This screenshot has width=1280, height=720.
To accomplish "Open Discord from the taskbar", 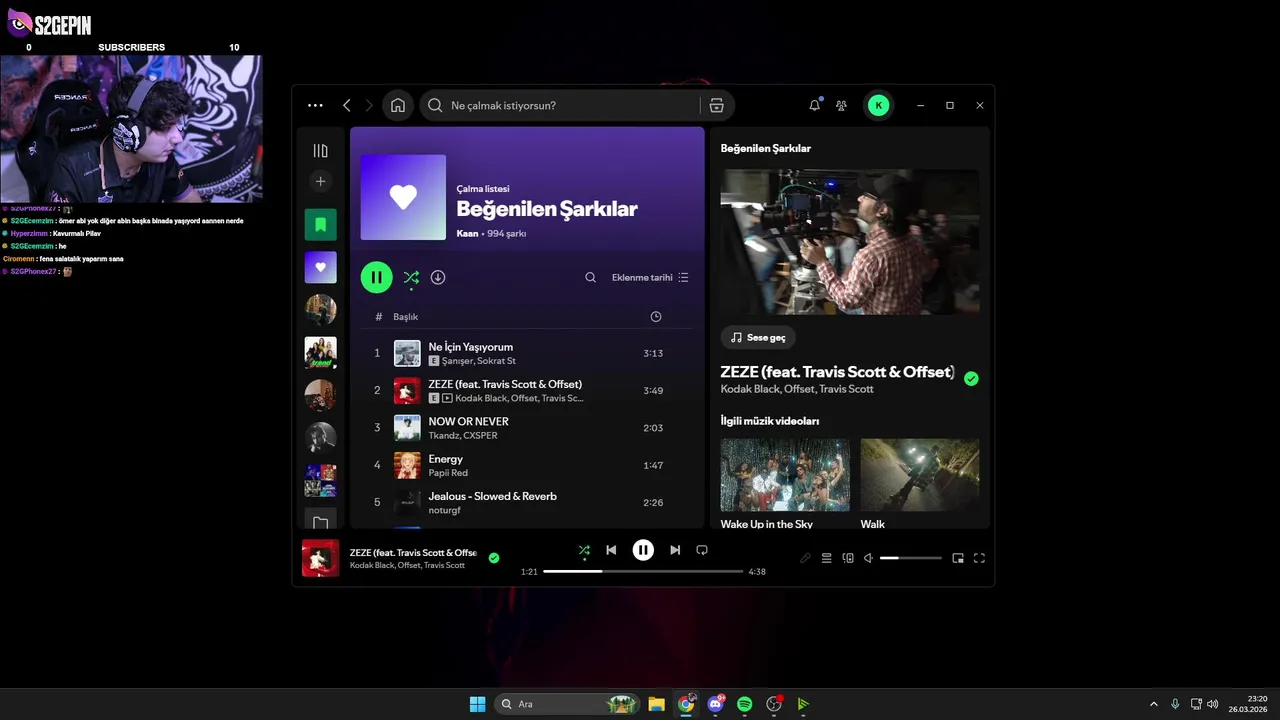I will point(715,704).
